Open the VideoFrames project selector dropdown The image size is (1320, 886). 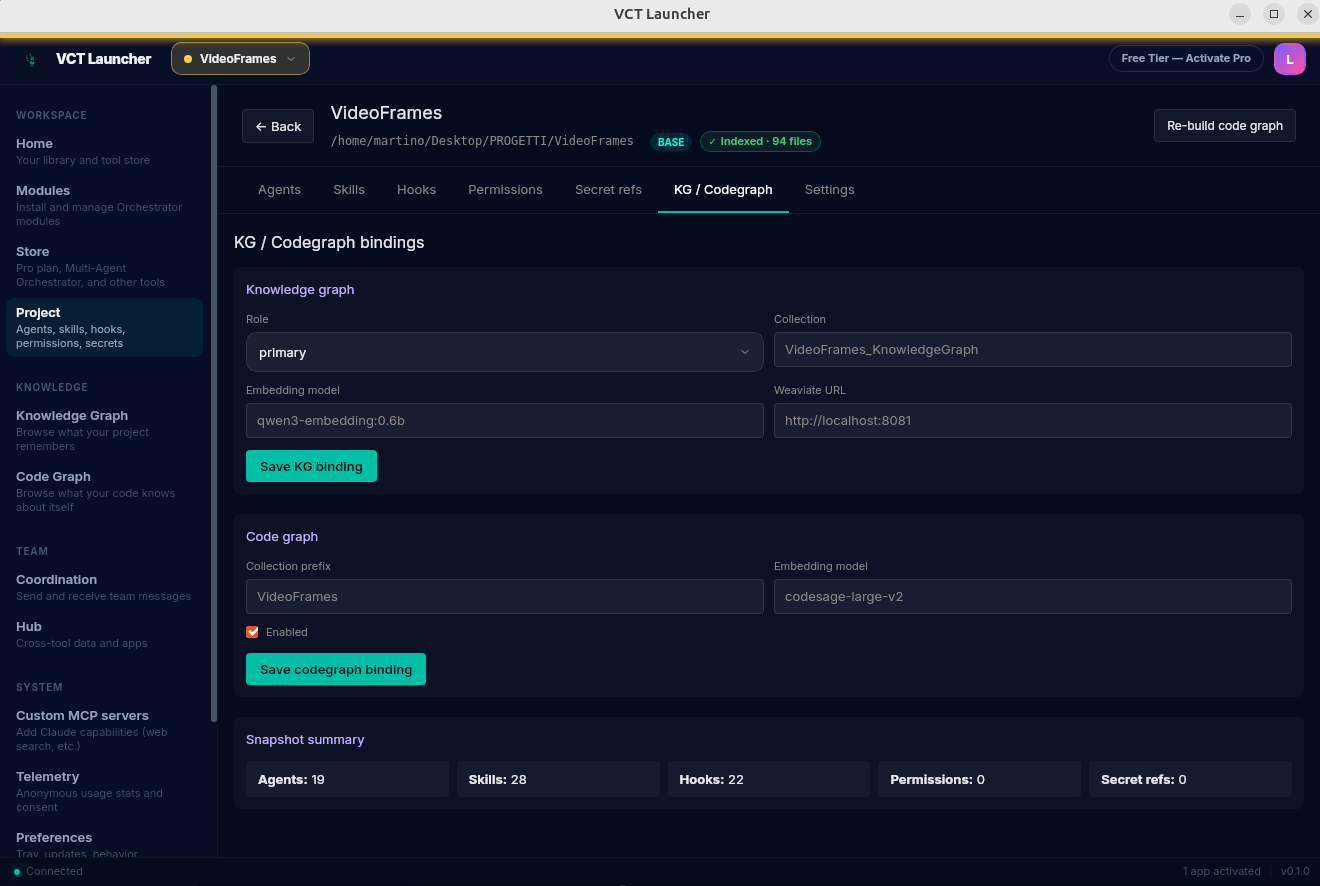(x=240, y=59)
